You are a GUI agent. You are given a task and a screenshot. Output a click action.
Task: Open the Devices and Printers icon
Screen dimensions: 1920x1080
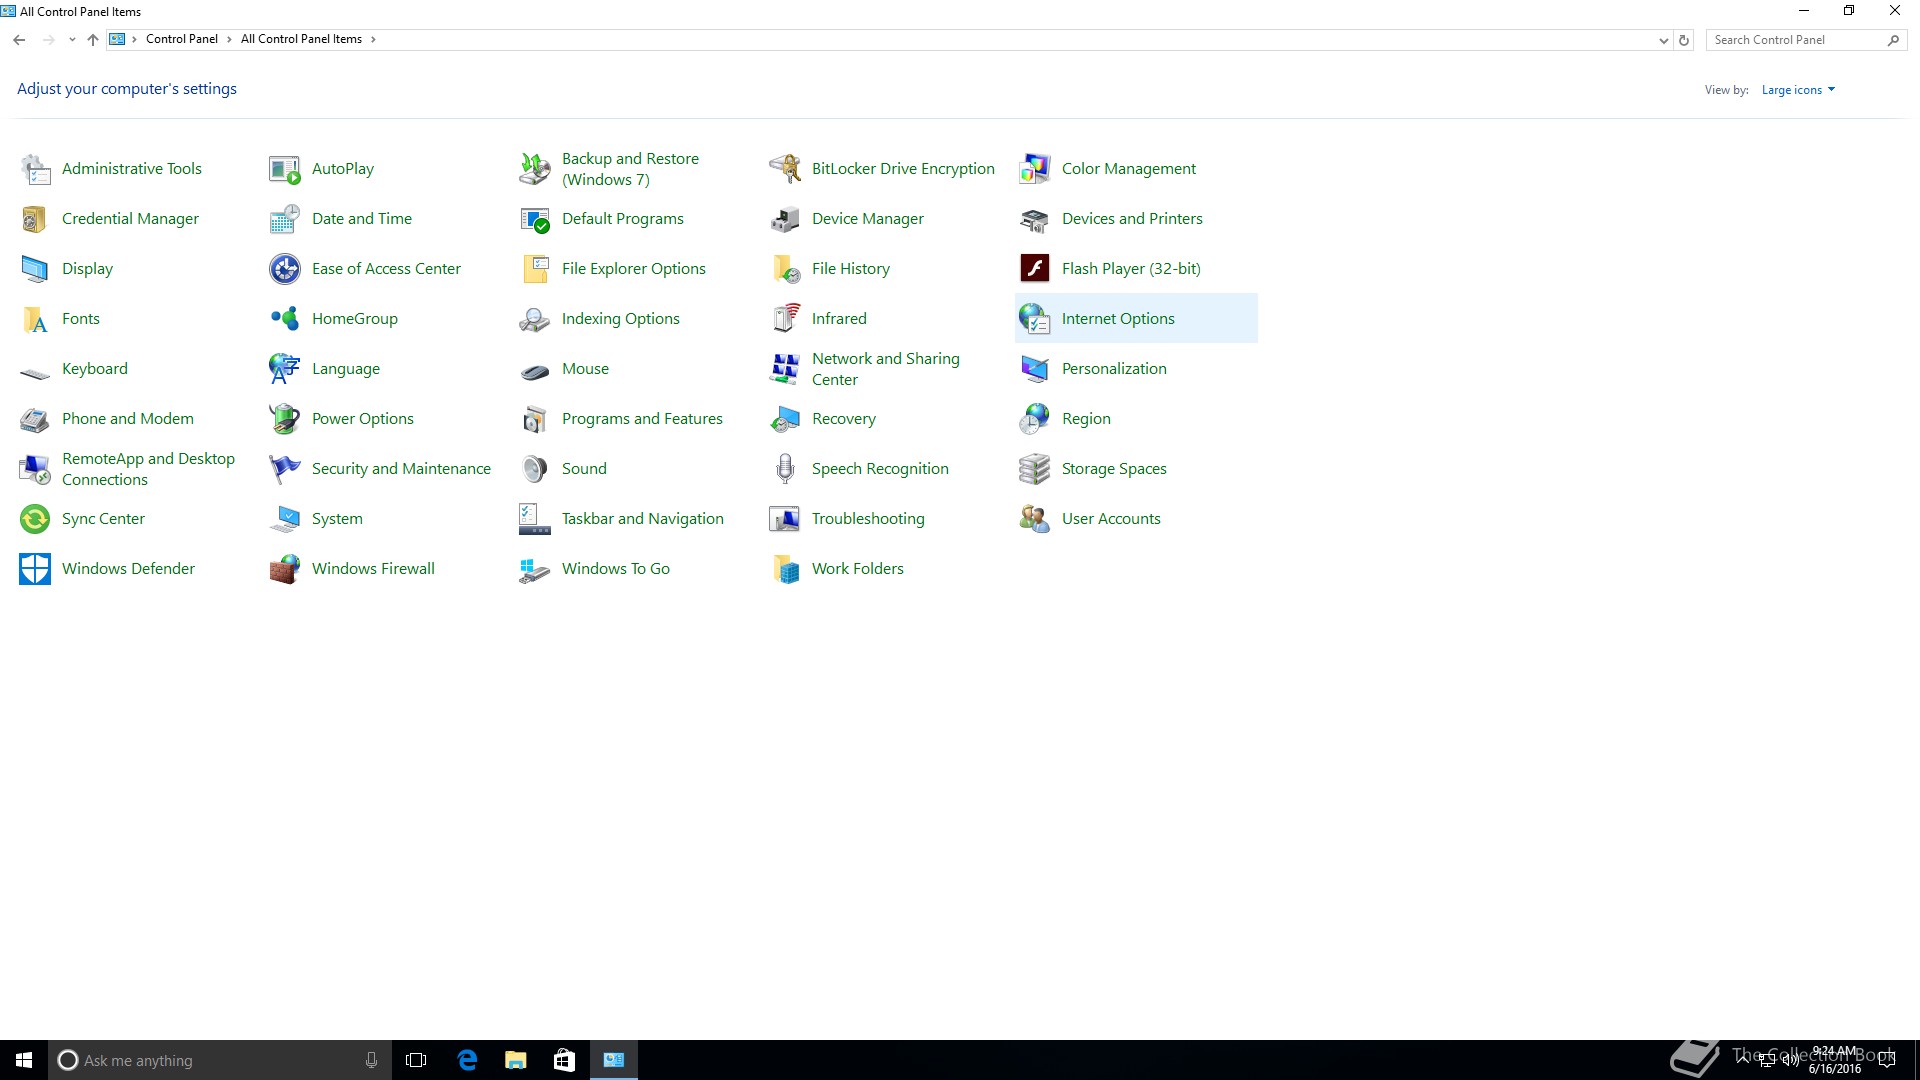coord(1035,219)
